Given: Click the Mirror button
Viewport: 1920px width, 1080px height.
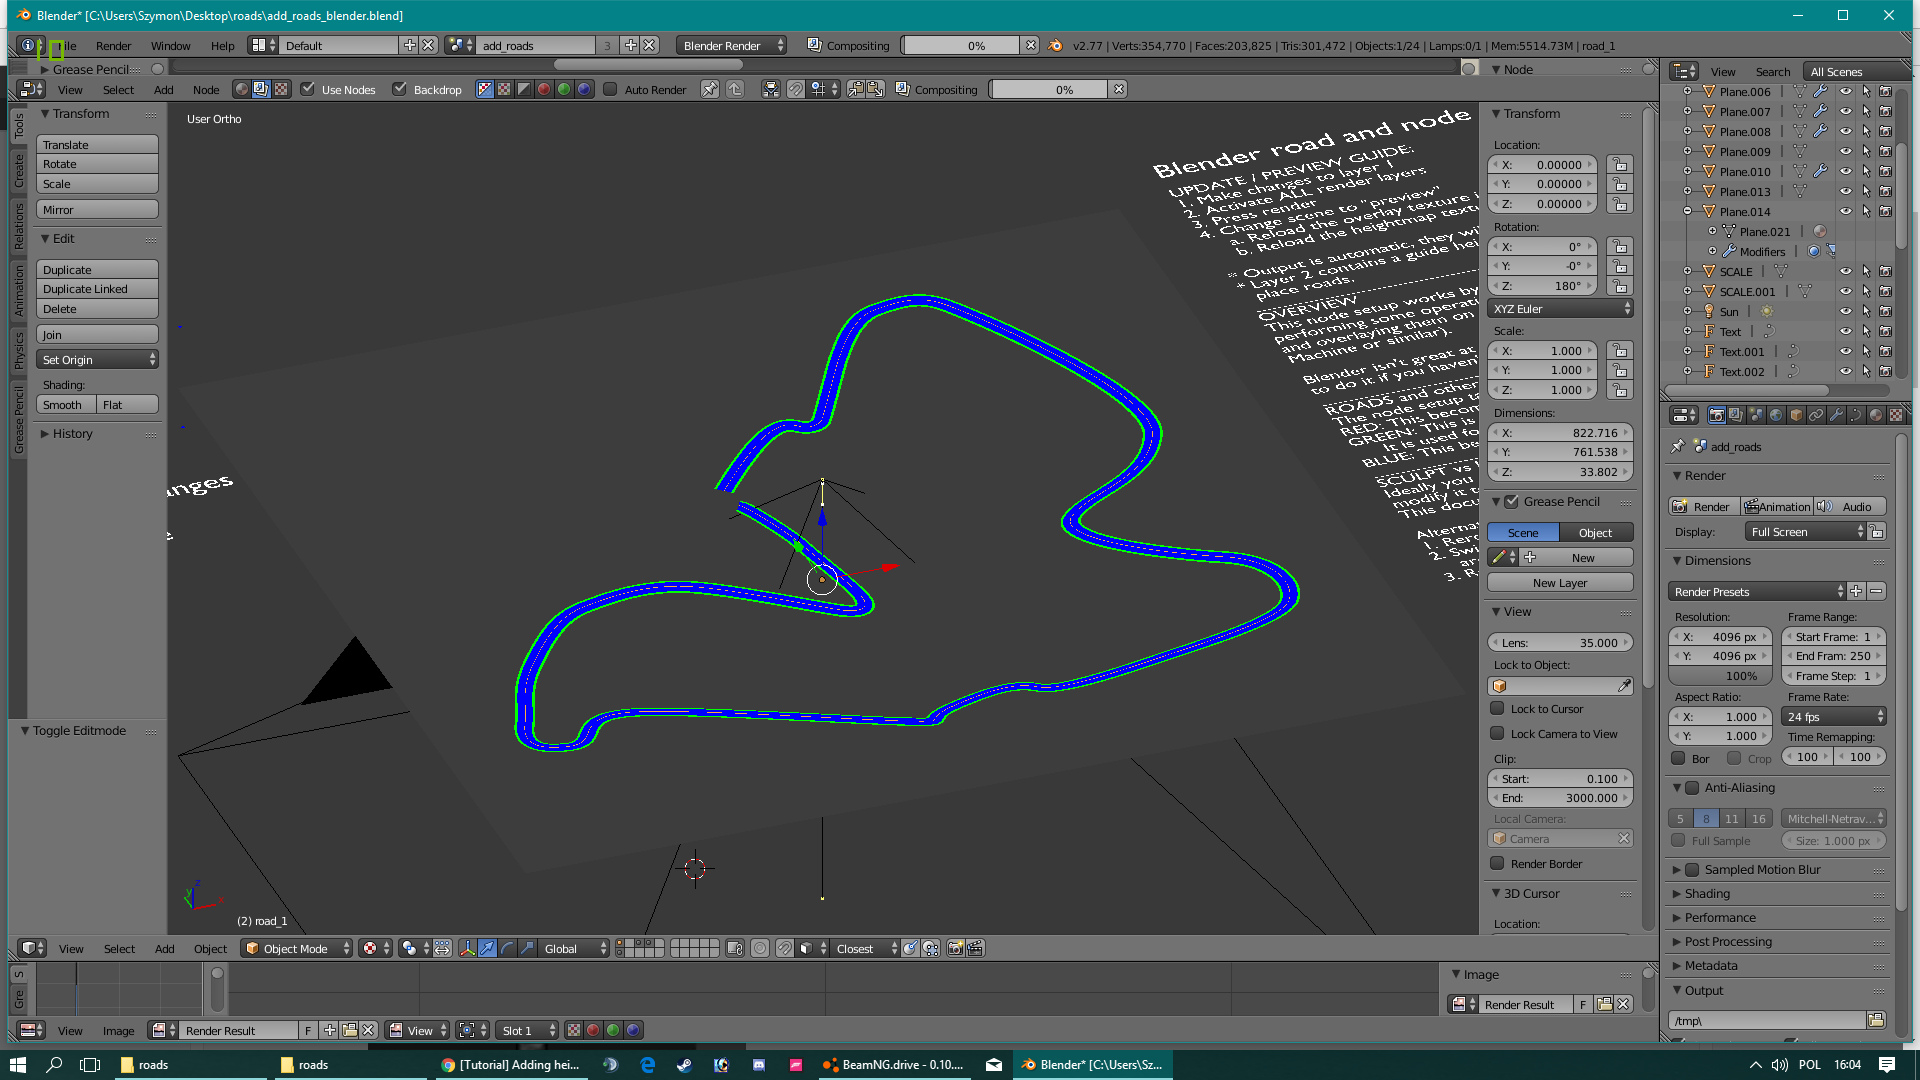Looking at the screenshot, I should (x=97, y=209).
